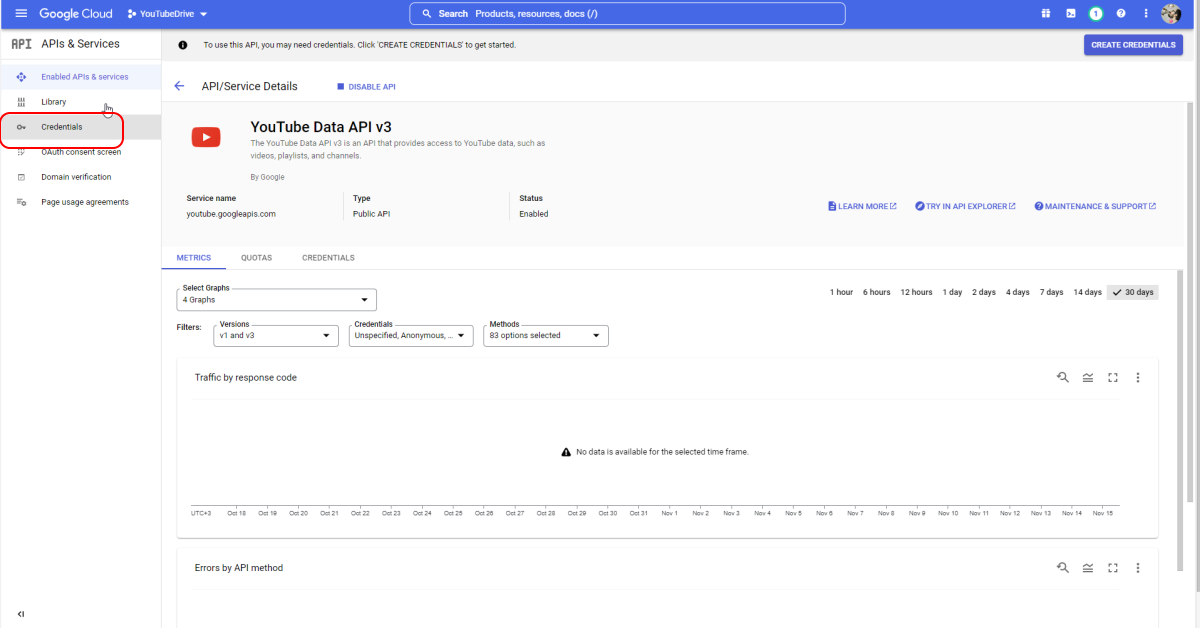Click the APIs & Services header

point(80,44)
